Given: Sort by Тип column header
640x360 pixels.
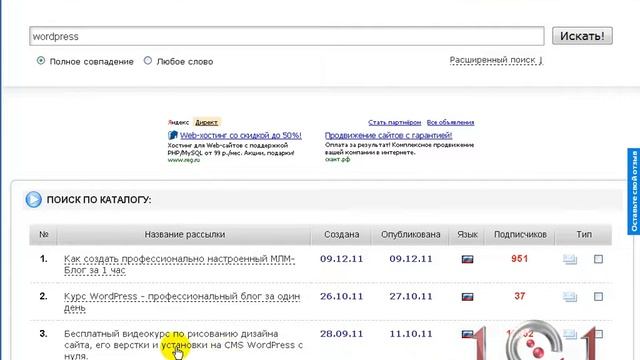Looking at the screenshot, I should point(584,235).
